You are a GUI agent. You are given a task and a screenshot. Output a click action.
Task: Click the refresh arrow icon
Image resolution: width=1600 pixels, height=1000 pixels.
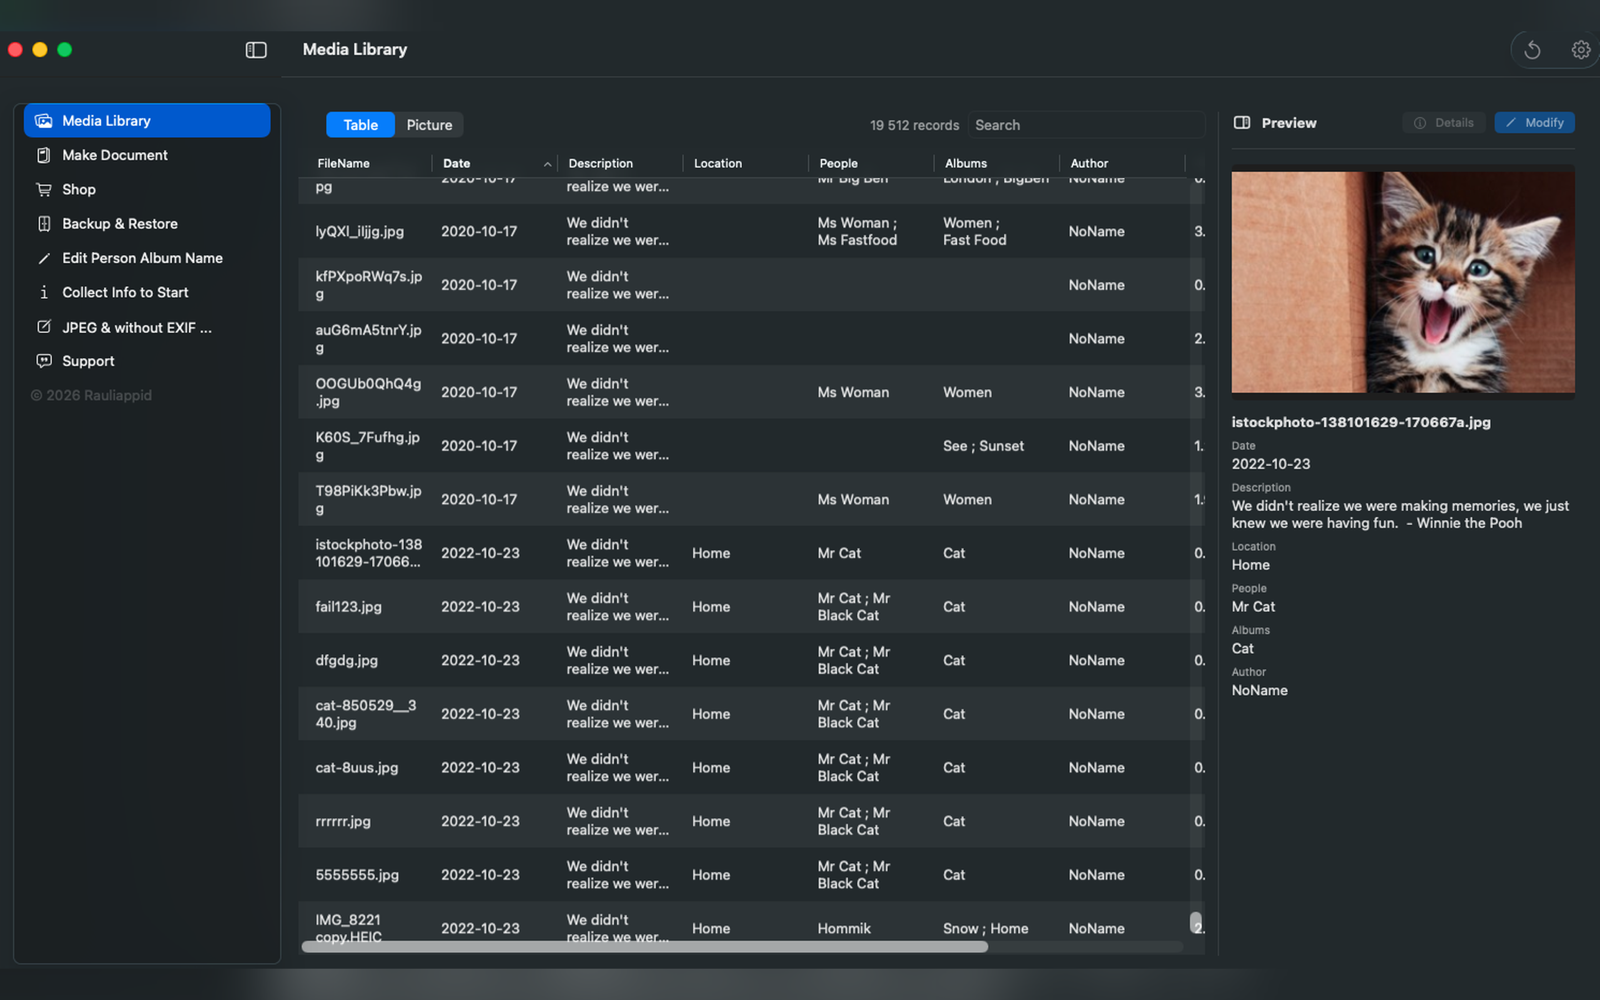pyautogui.click(x=1532, y=50)
